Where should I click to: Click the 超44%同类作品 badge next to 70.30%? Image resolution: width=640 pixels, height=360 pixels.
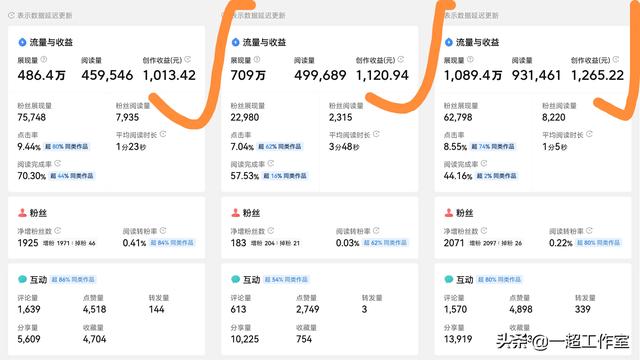pos(72,176)
